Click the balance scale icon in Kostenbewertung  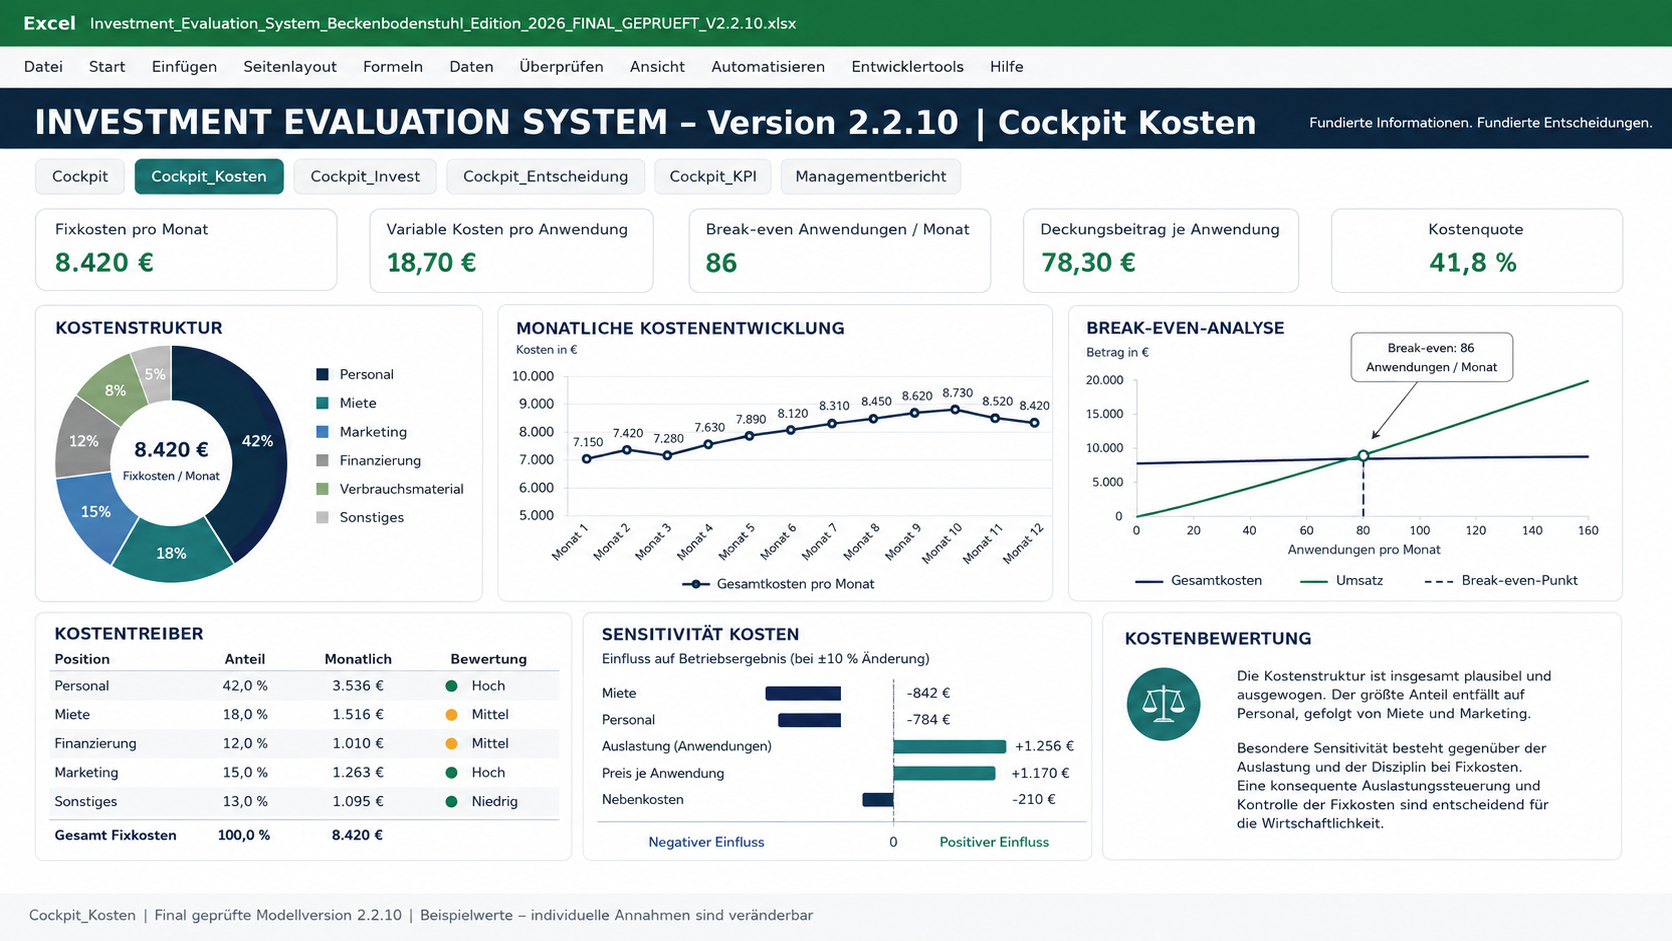coord(1163,704)
